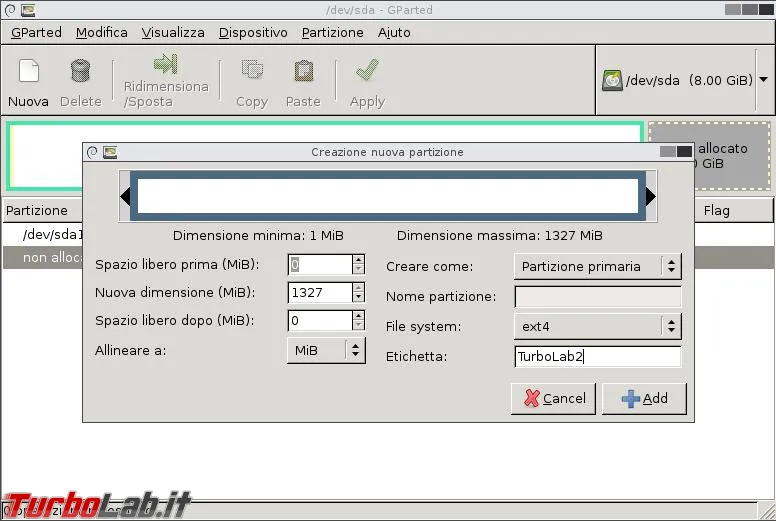
Task: Open the Dispositivo menu
Action: 253,33
